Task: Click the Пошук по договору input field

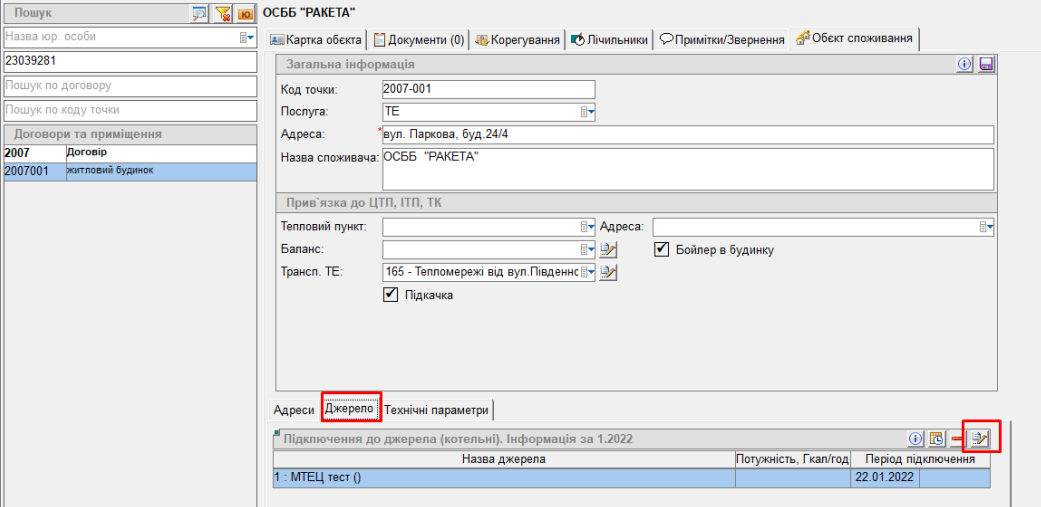Action: click(x=129, y=85)
